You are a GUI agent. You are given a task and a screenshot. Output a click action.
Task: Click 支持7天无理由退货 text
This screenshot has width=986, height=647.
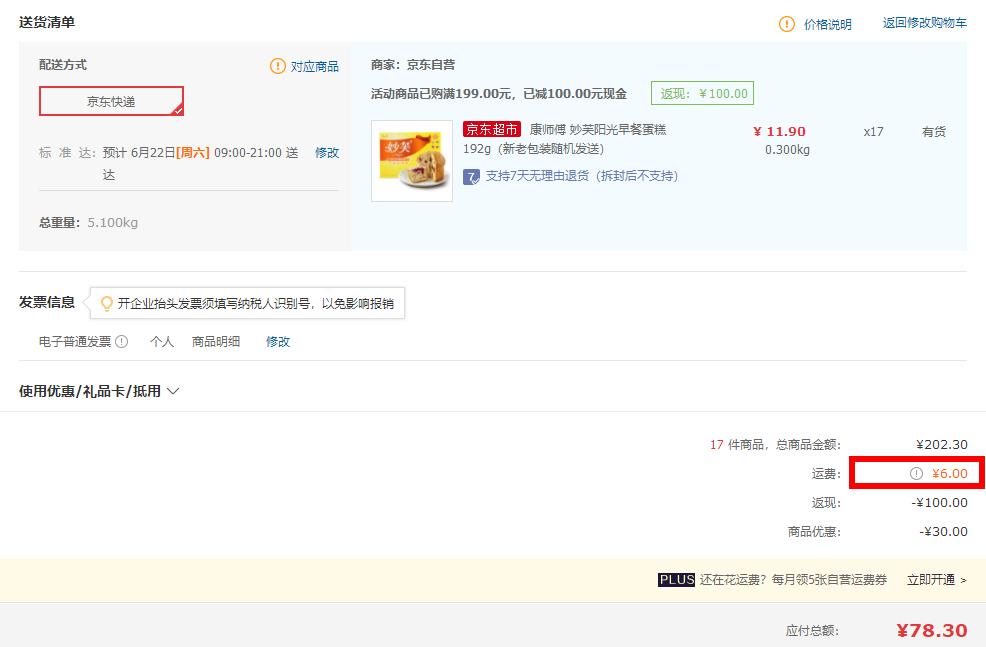coord(582,176)
